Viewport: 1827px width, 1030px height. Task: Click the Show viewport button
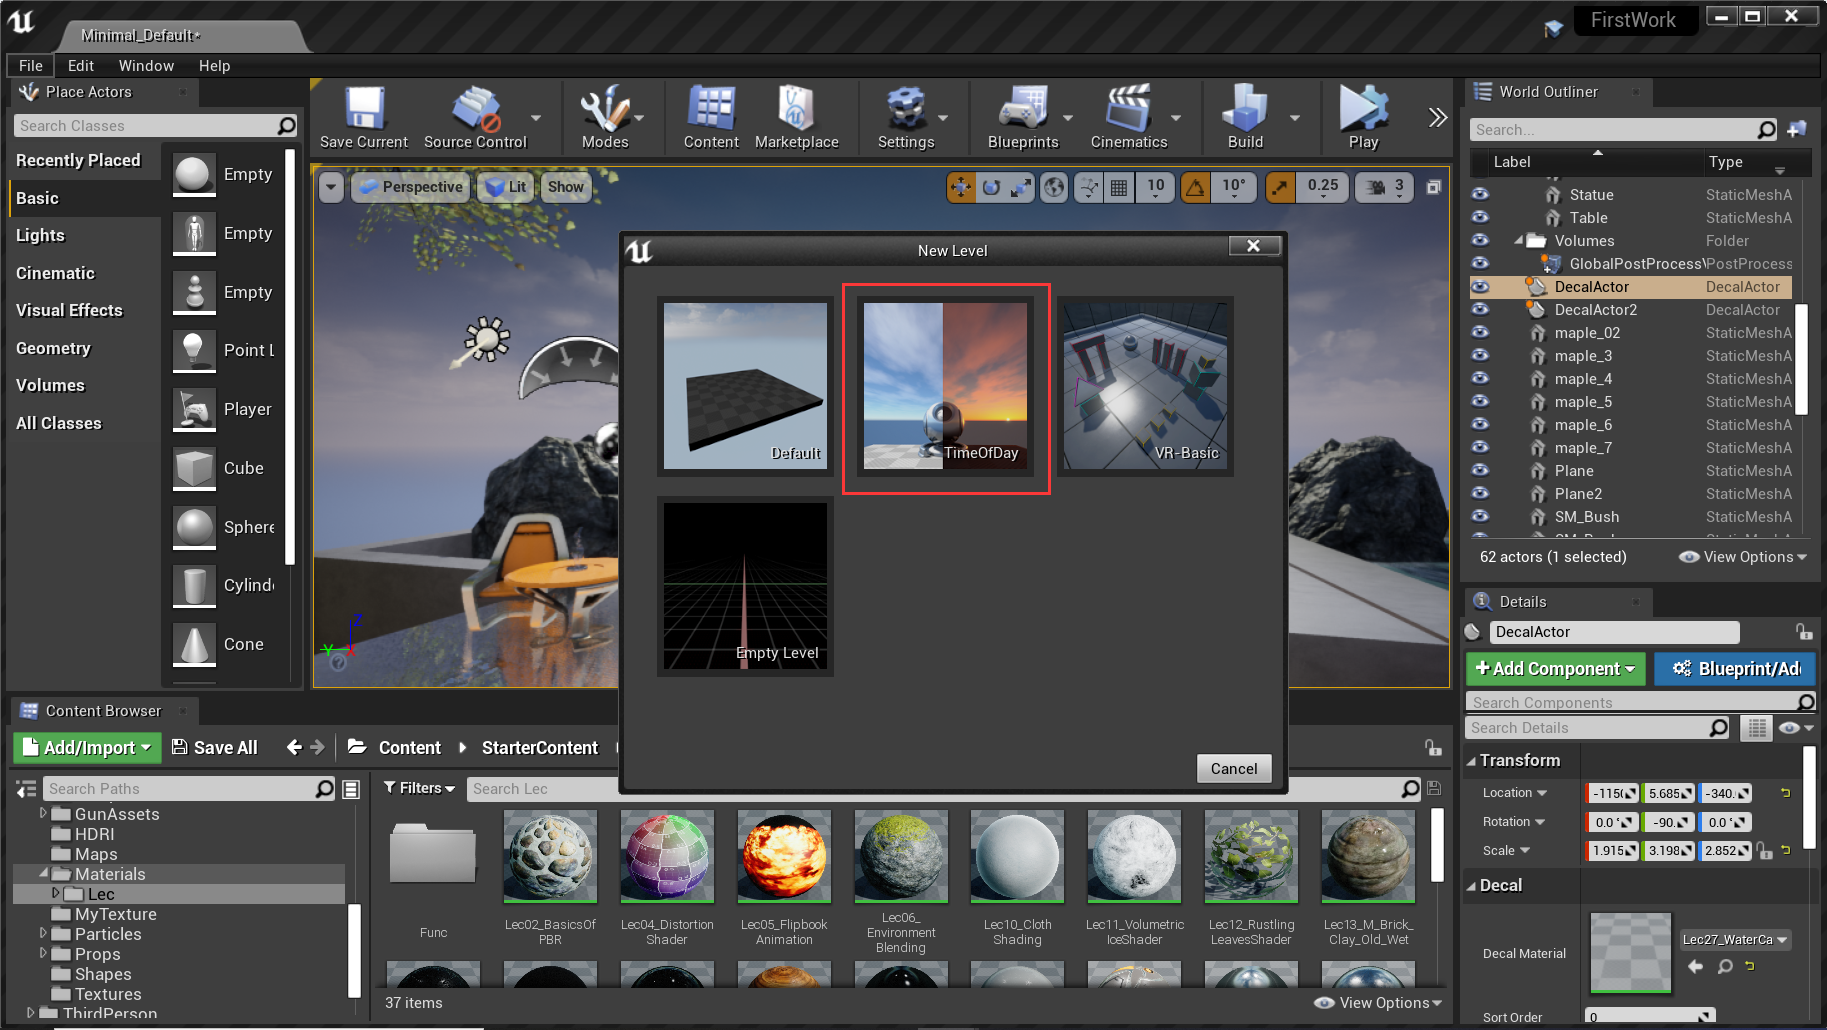tap(565, 187)
